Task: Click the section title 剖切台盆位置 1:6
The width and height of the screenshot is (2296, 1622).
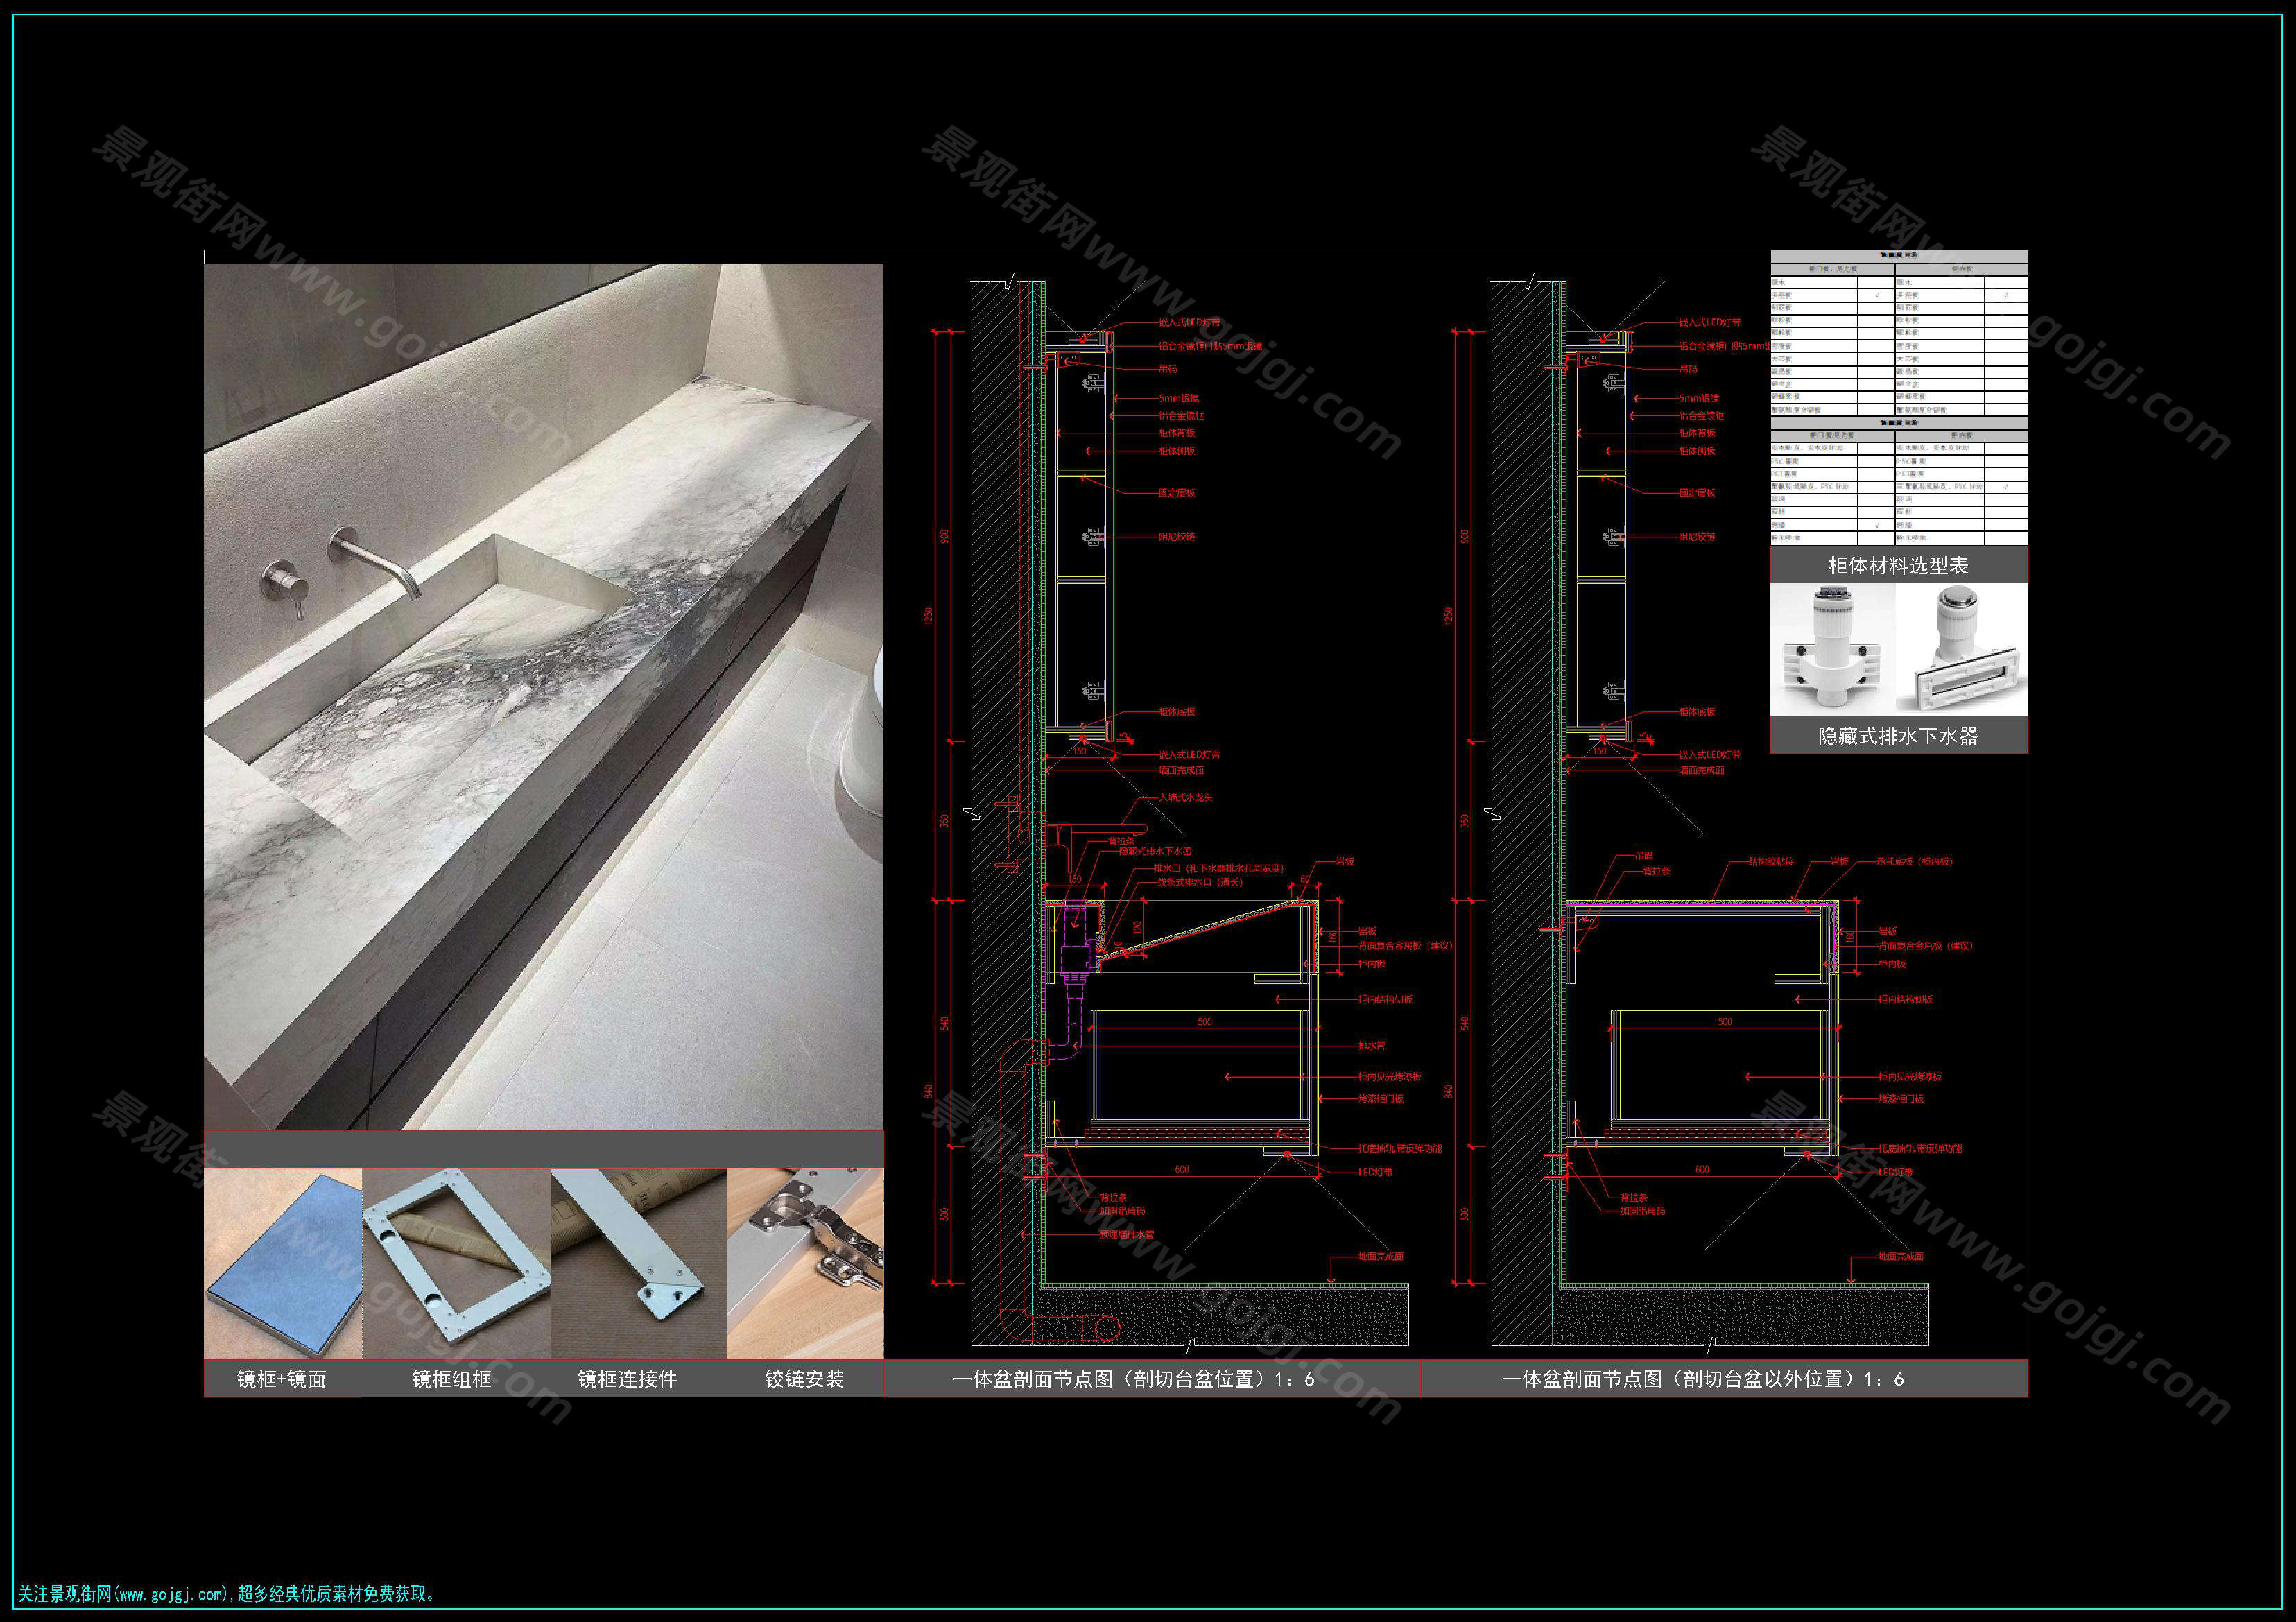Action: point(1133,1379)
